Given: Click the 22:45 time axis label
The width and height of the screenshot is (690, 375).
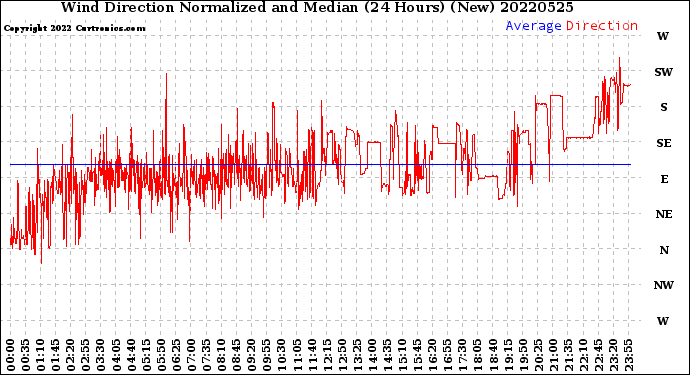Looking at the screenshot, I should click(598, 355).
